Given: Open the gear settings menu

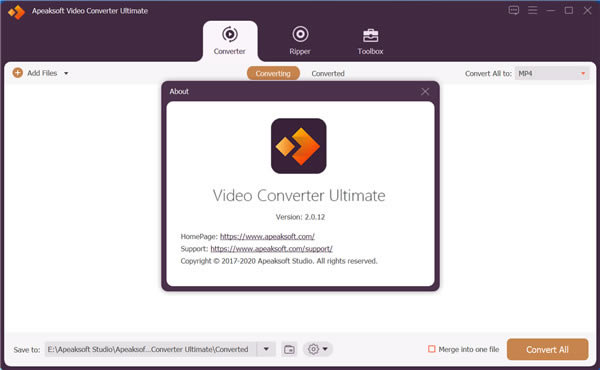Looking at the screenshot, I should [318, 349].
